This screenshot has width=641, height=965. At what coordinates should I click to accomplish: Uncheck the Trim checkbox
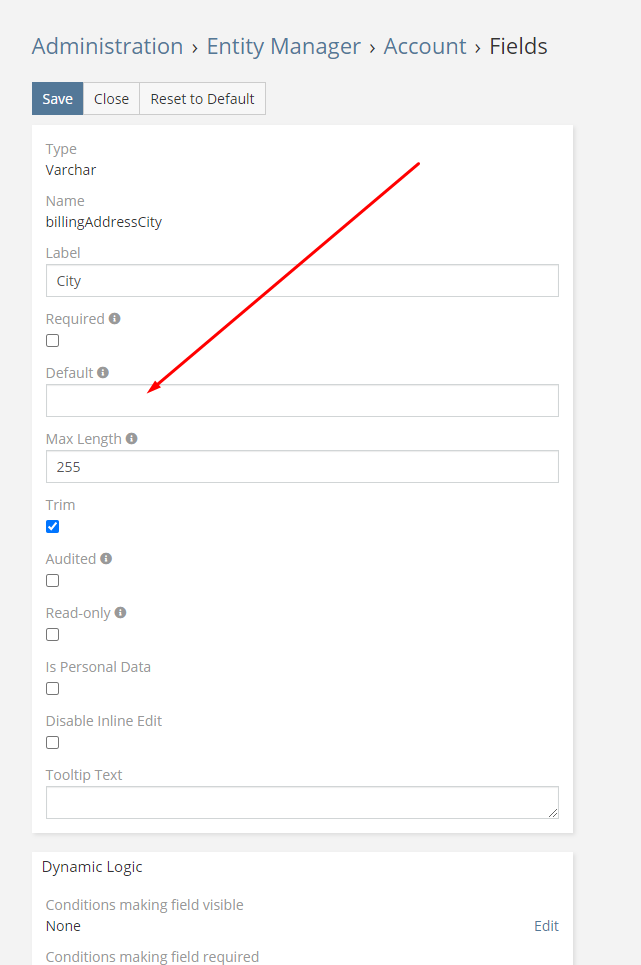coord(53,527)
